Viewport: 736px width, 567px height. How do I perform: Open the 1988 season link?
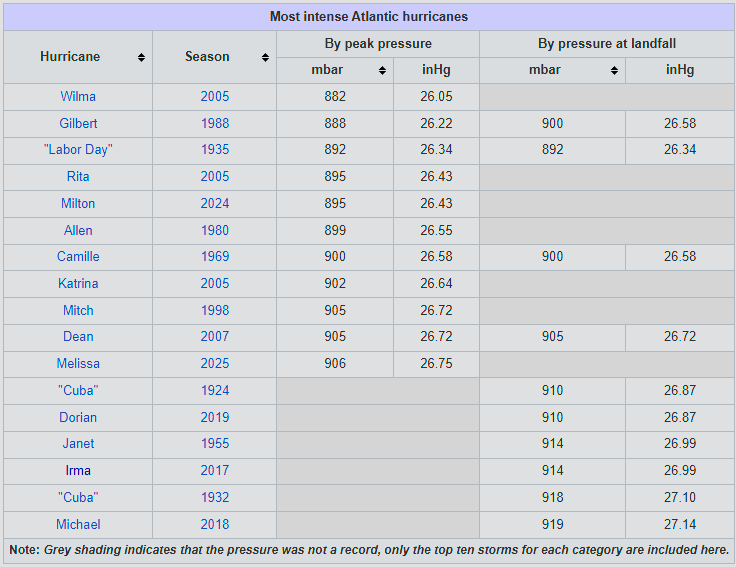click(x=214, y=123)
